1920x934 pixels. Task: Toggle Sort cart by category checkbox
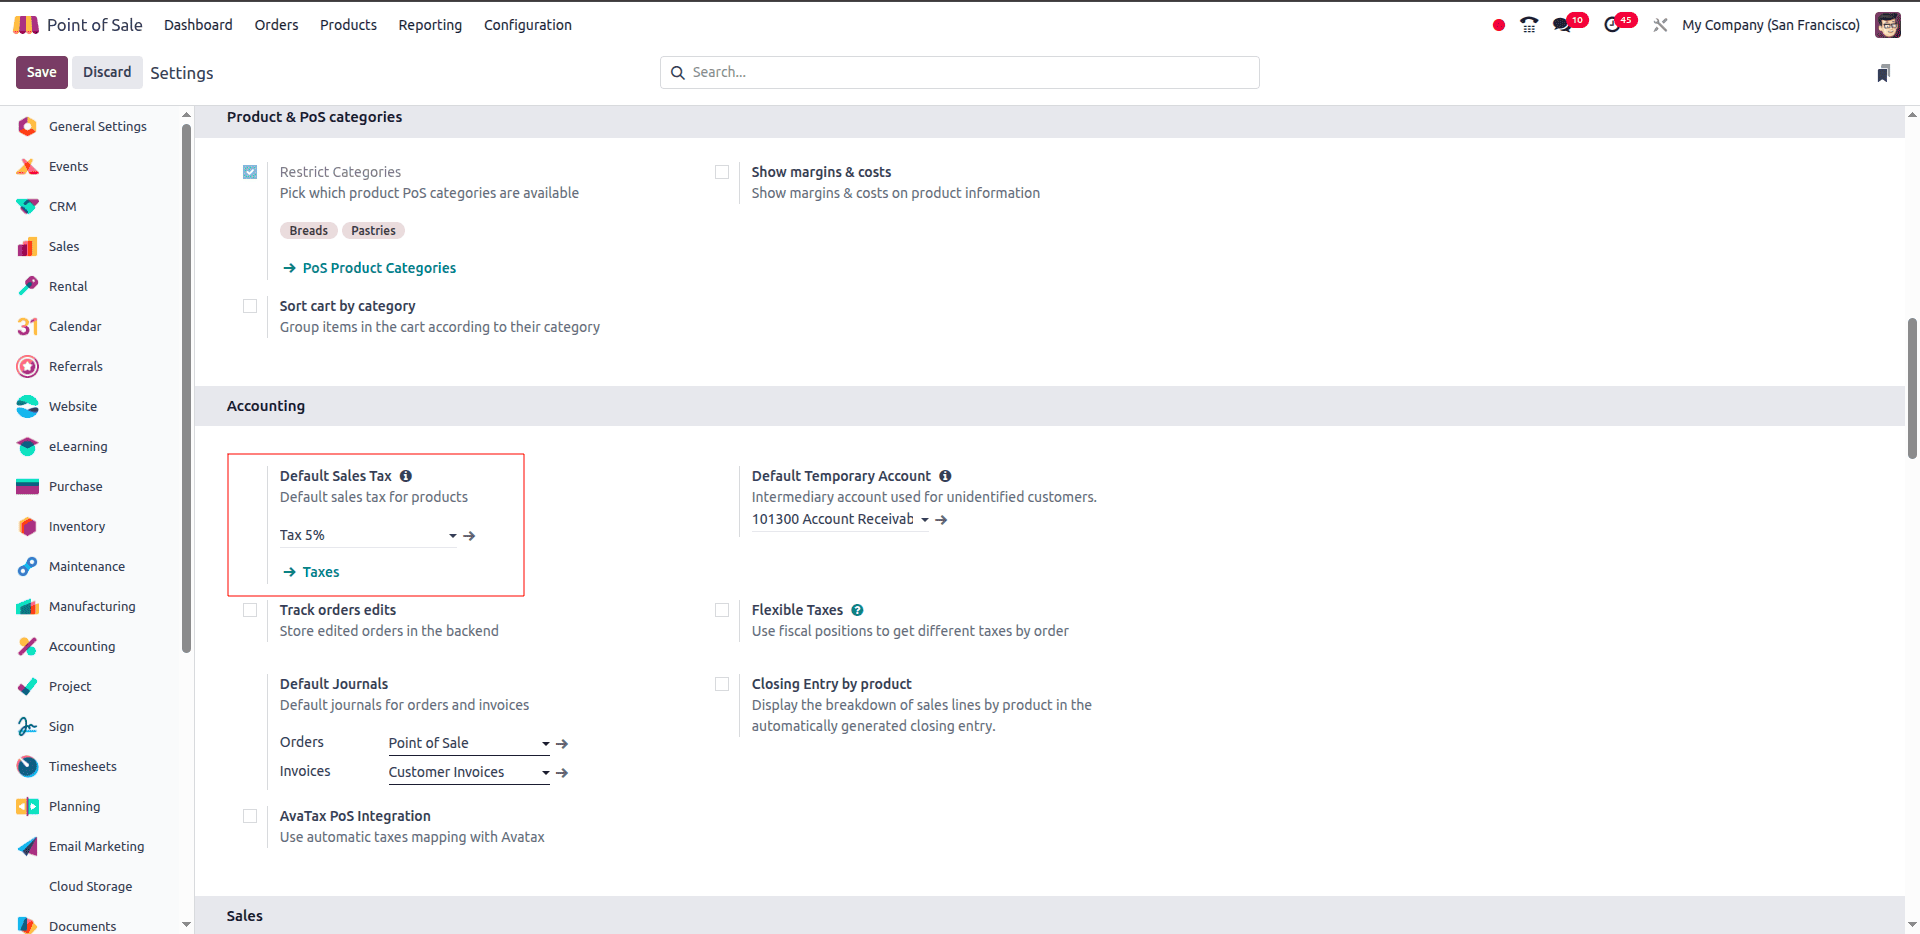(250, 306)
